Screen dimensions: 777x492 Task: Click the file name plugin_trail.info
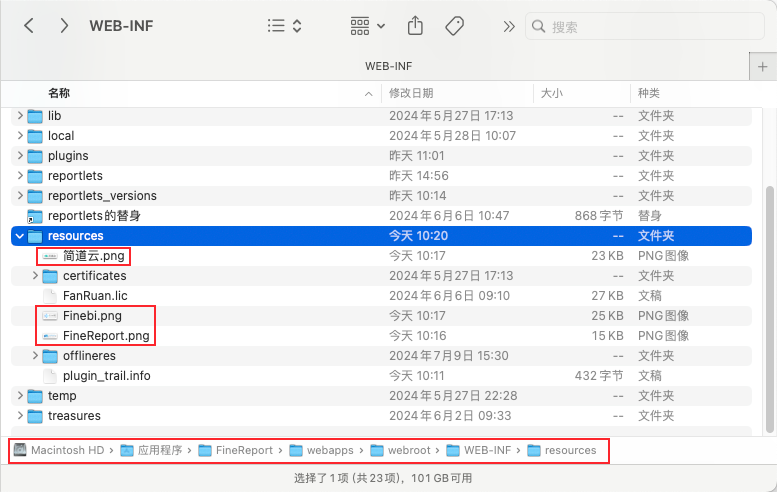click(107, 376)
